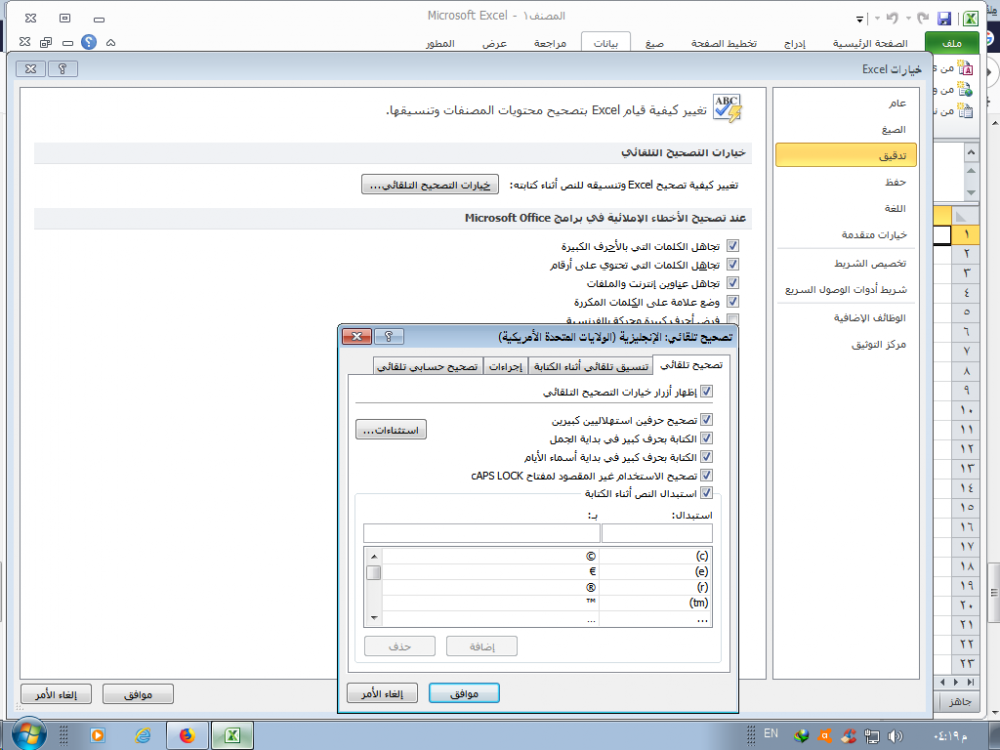Toggle 'تجاهل الكلمات التي بالأحرف الكبيرة' checkbox
Image resolution: width=1000 pixels, height=750 pixels.
click(733, 246)
